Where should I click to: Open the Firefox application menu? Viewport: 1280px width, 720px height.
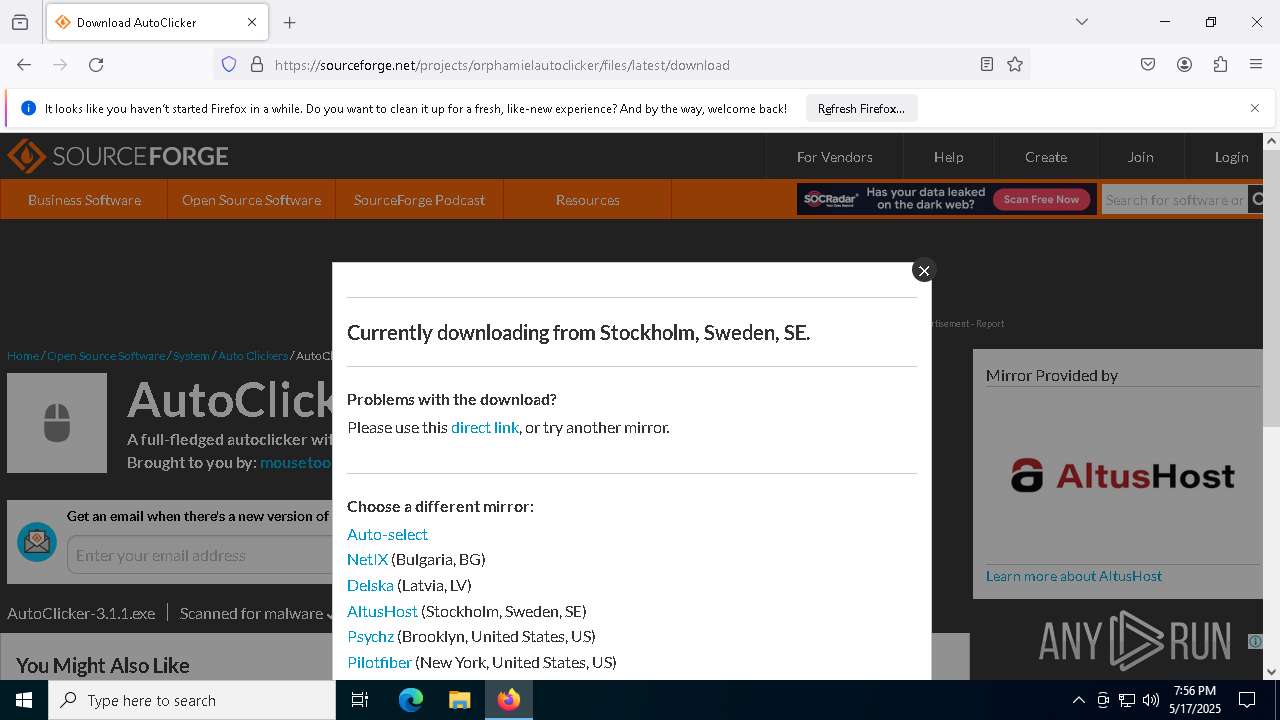(x=1256, y=65)
